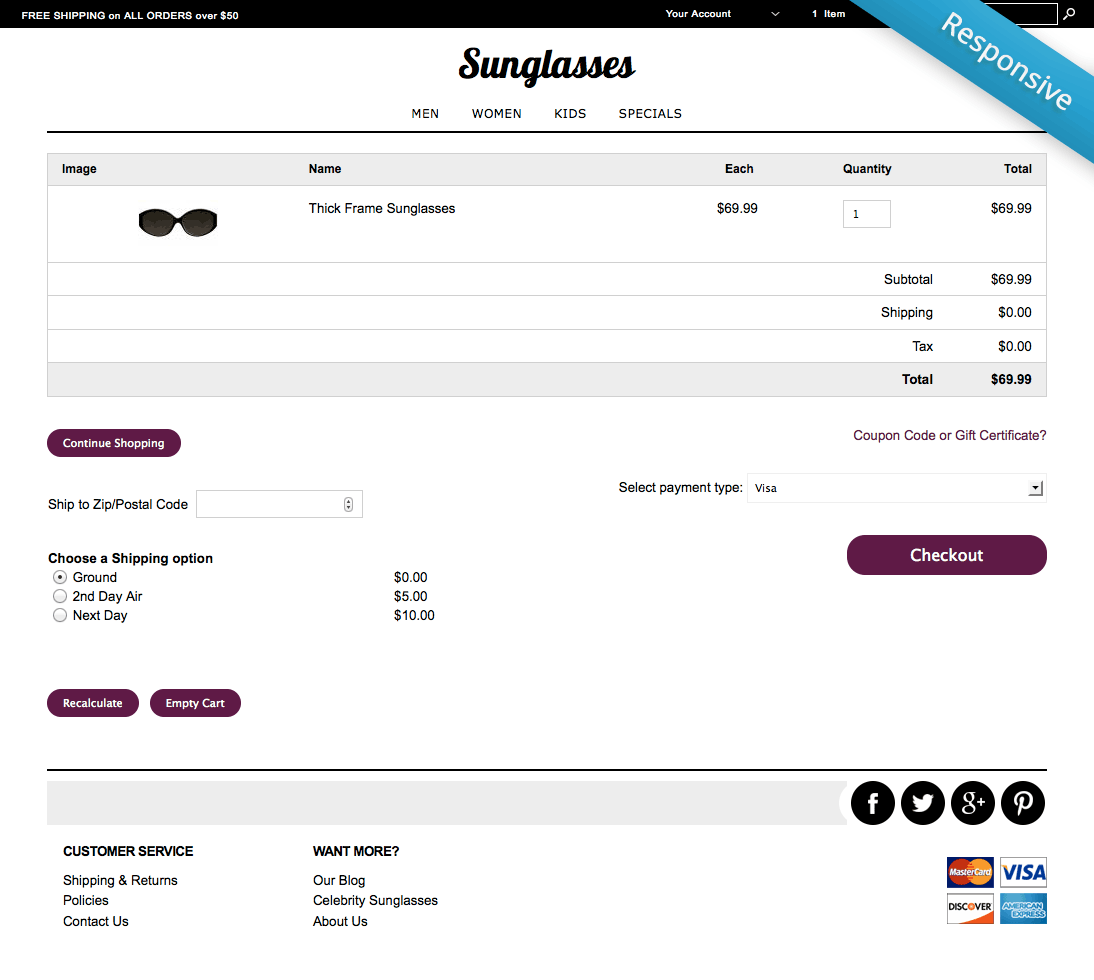Click the MasterCard payment logo
Image resolution: width=1094 pixels, height=980 pixels.
(970, 872)
